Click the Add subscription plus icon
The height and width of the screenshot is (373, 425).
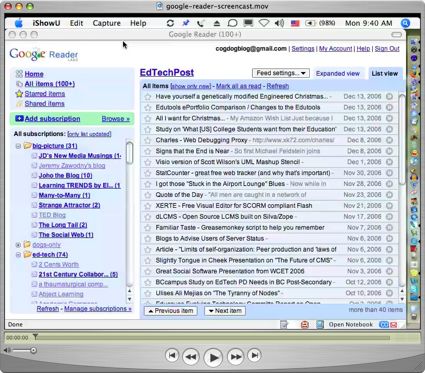click(19, 118)
